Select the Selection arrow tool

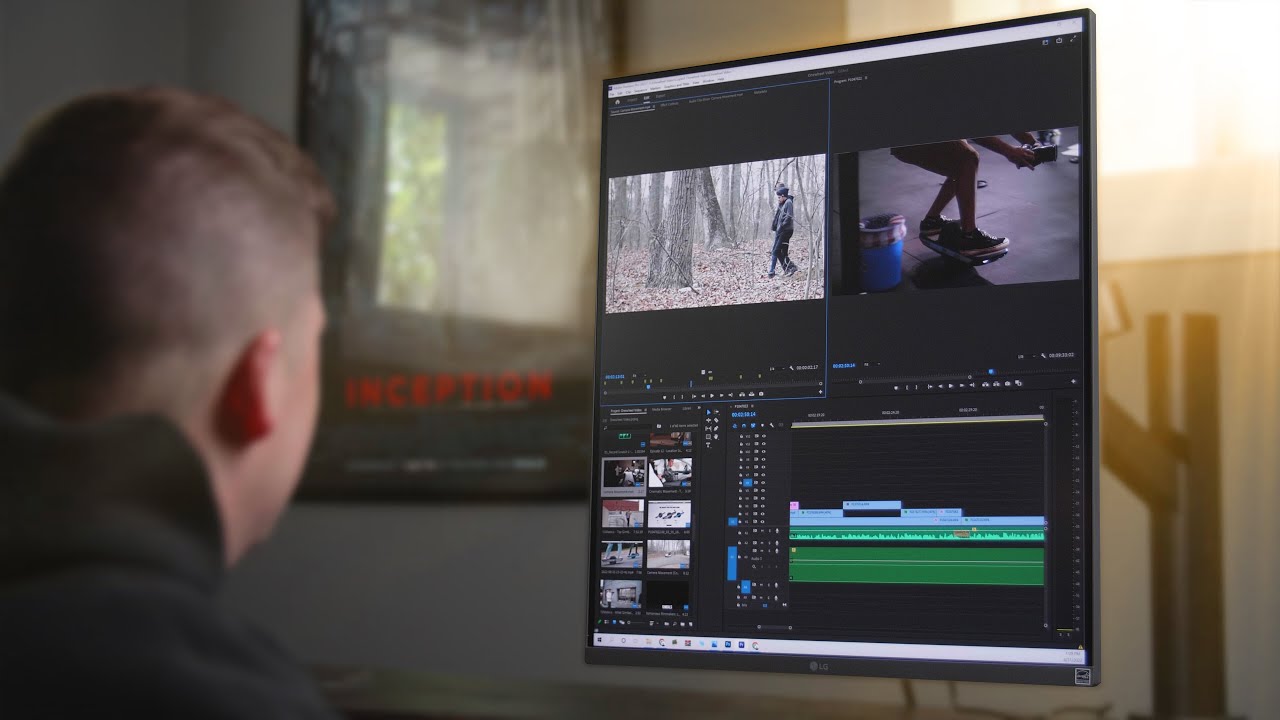pyautogui.click(x=708, y=412)
